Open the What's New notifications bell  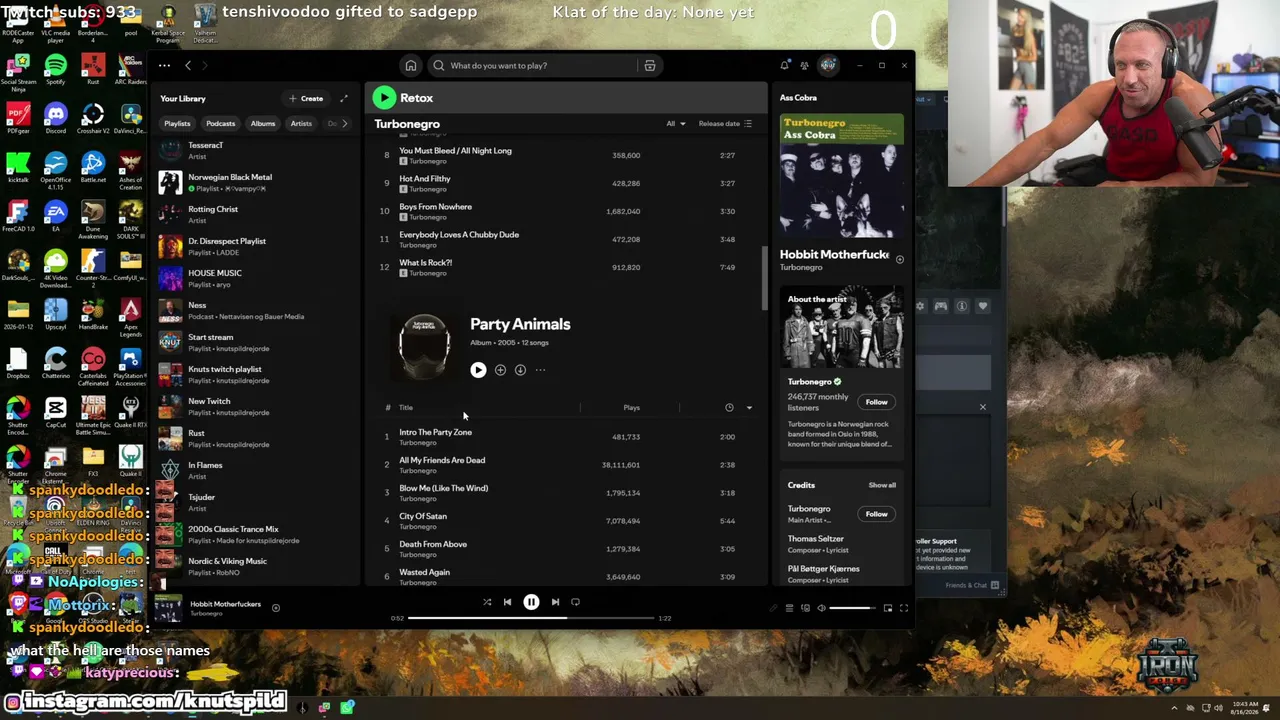coord(784,66)
